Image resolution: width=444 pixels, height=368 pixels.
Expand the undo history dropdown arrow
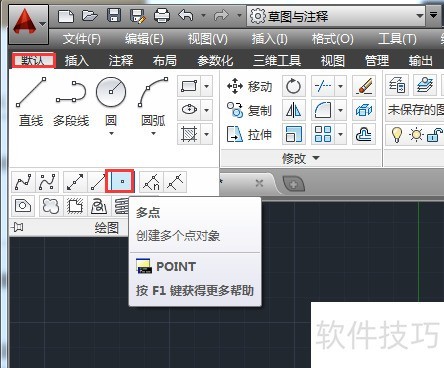tap(203, 15)
